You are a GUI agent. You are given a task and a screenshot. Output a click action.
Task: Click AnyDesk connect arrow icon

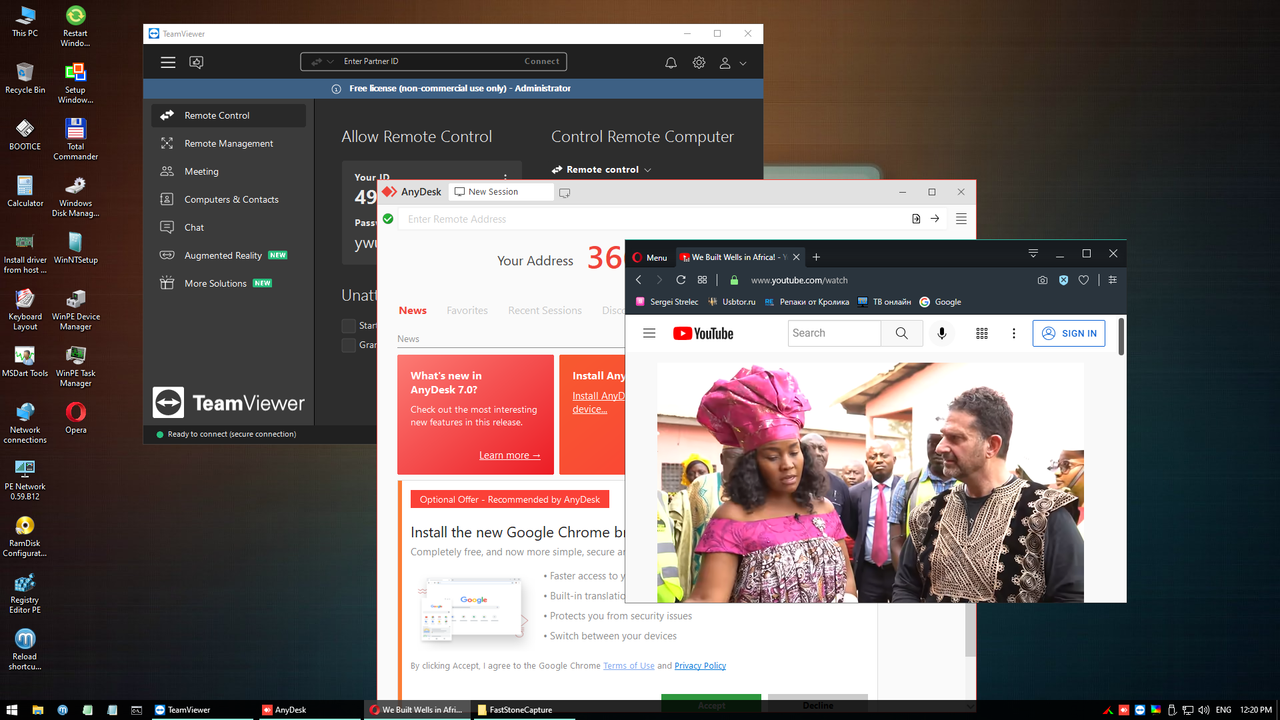[935, 218]
